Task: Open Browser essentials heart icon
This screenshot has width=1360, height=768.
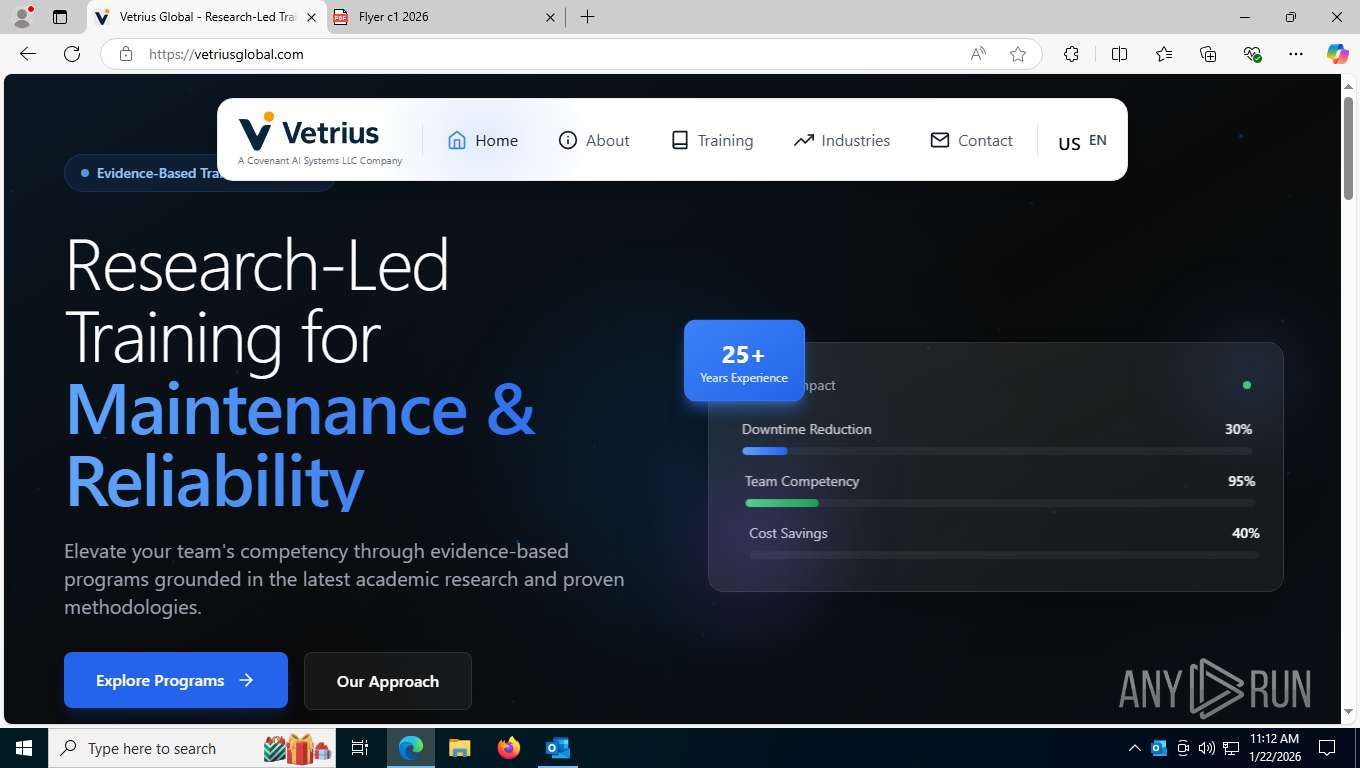Action: (x=1252, y=54)
